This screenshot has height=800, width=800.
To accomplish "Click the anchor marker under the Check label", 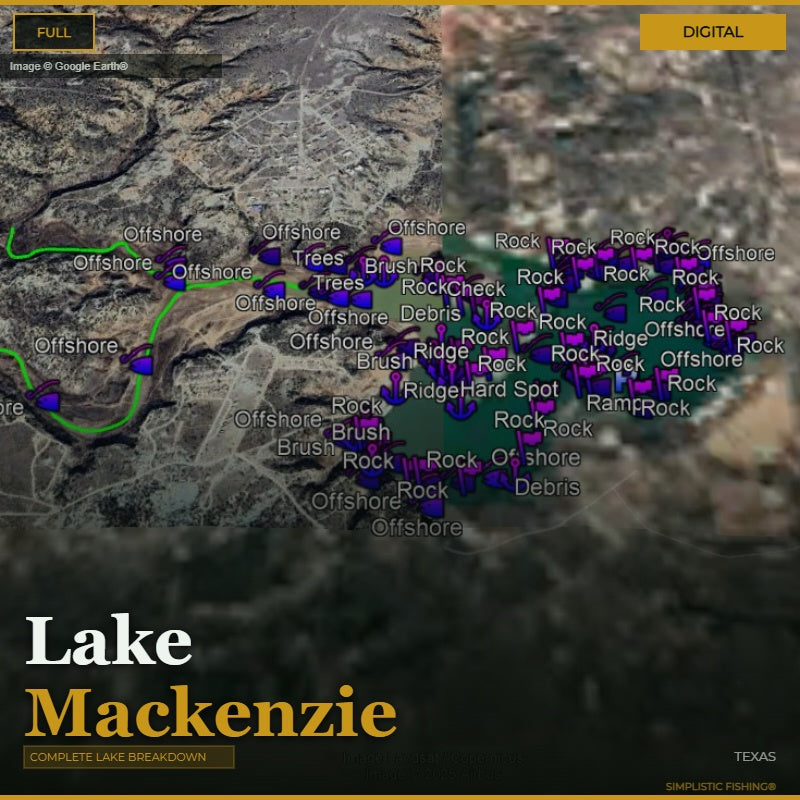I will point(486,317).
